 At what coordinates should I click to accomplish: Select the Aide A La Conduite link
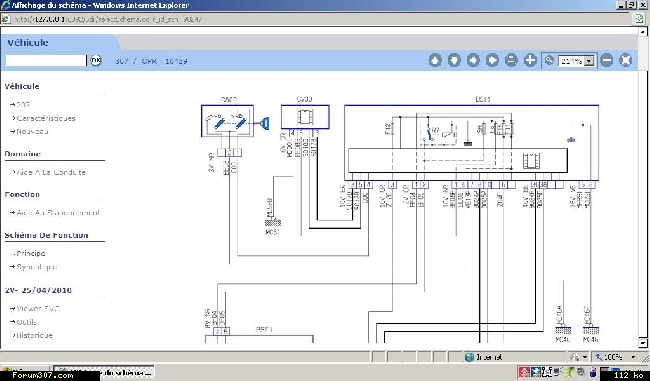(51, 172)
